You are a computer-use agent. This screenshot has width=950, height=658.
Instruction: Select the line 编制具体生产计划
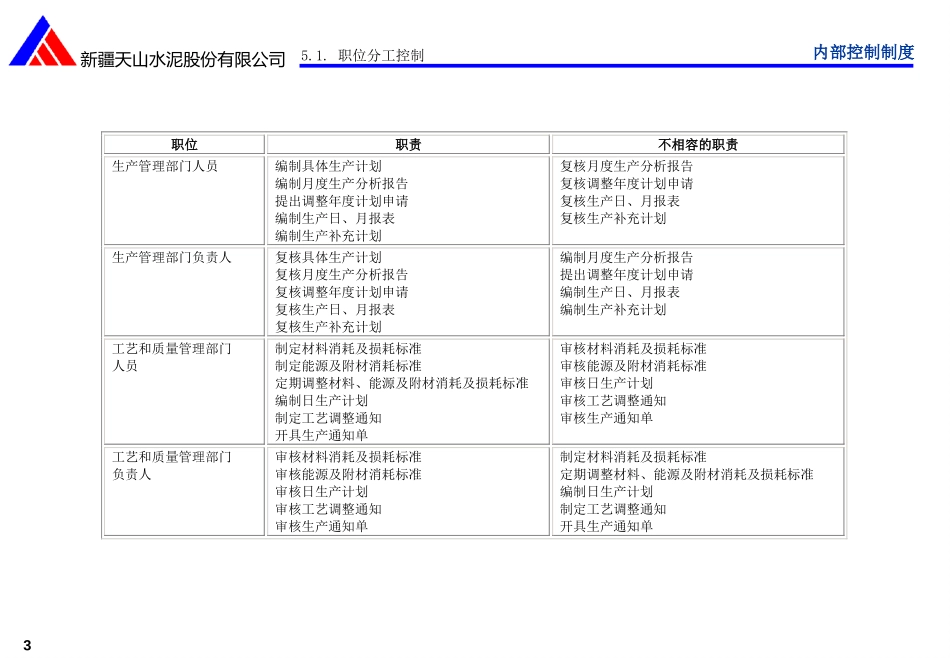[x=328, y=166]
